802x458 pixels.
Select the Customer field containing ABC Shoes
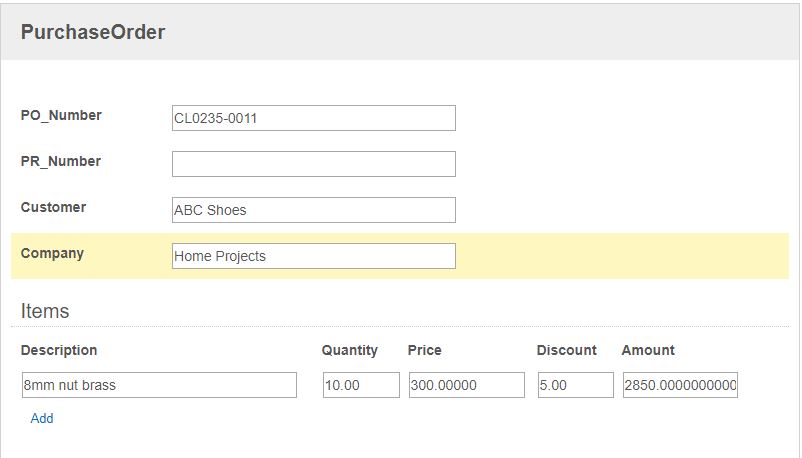314,210
